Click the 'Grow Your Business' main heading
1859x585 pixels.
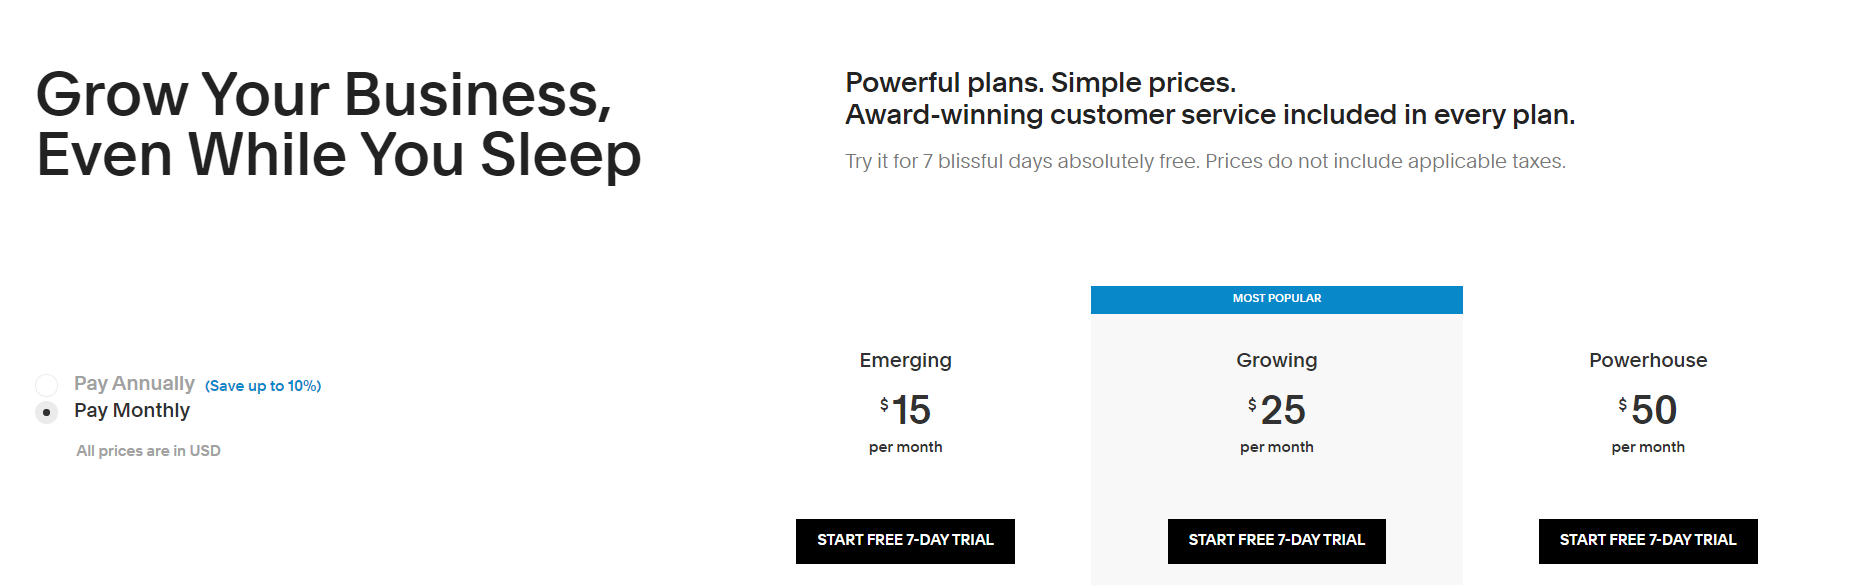point(338,124)
